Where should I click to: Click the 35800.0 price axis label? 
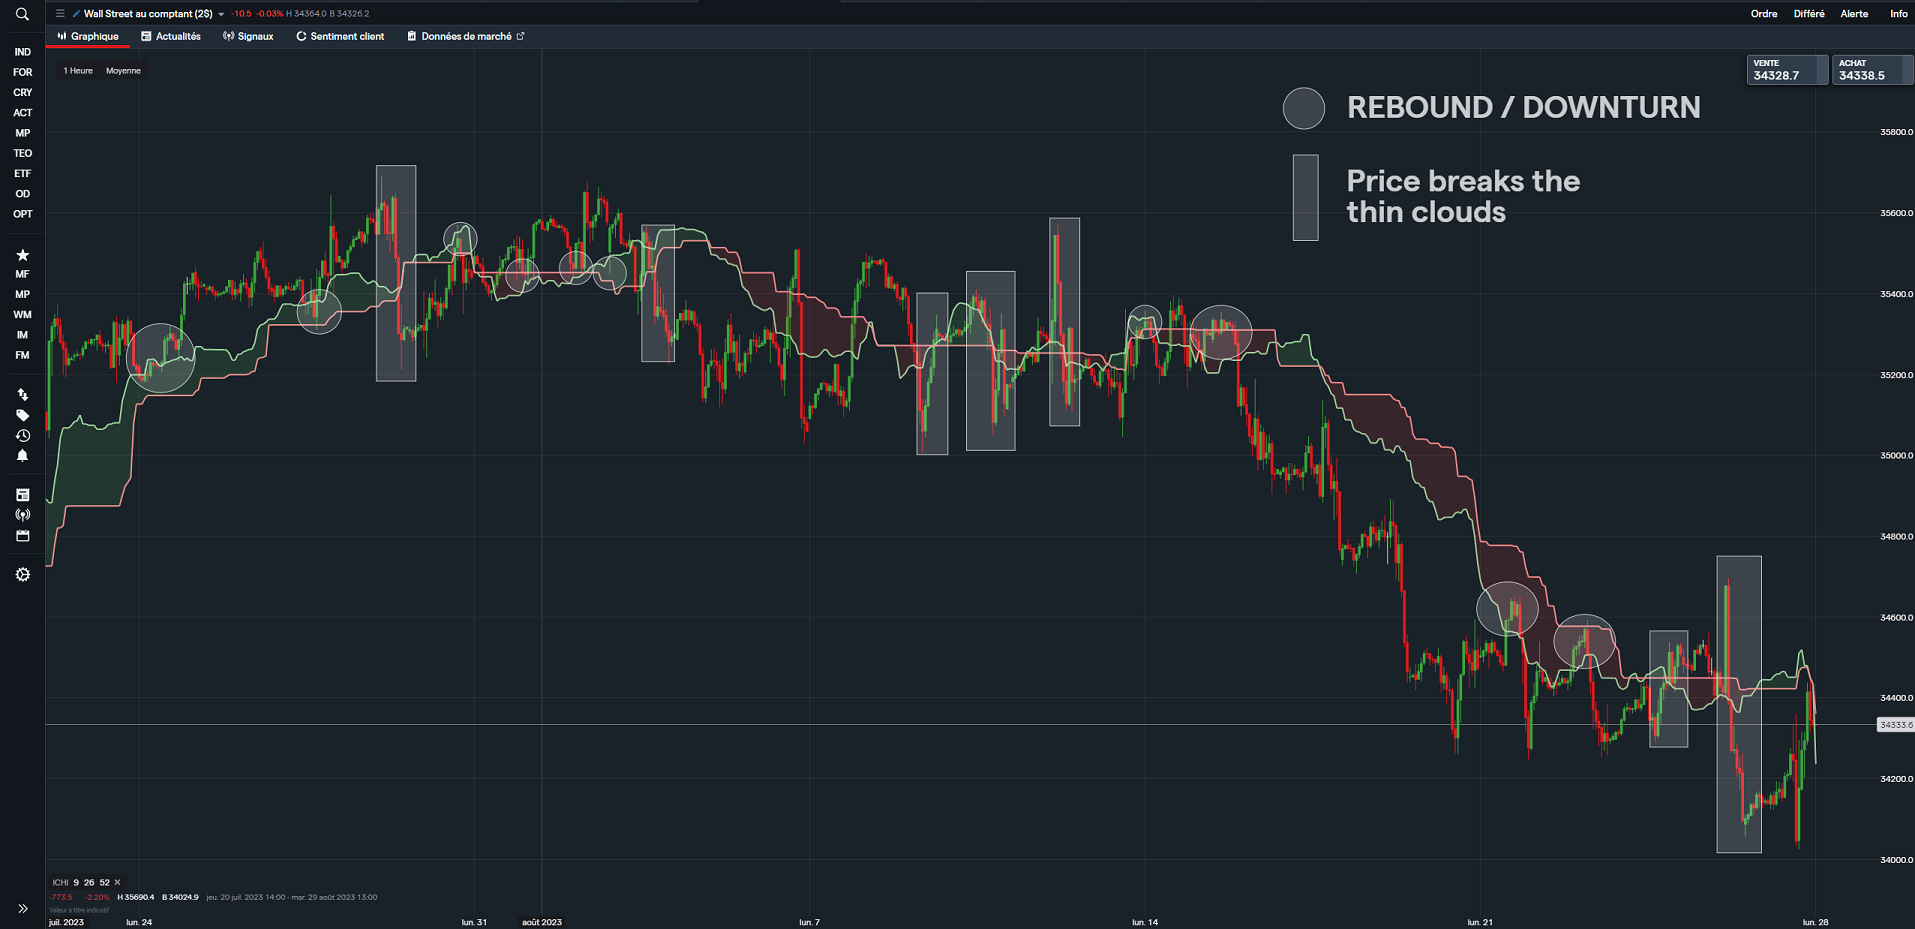click(1895, 132)
